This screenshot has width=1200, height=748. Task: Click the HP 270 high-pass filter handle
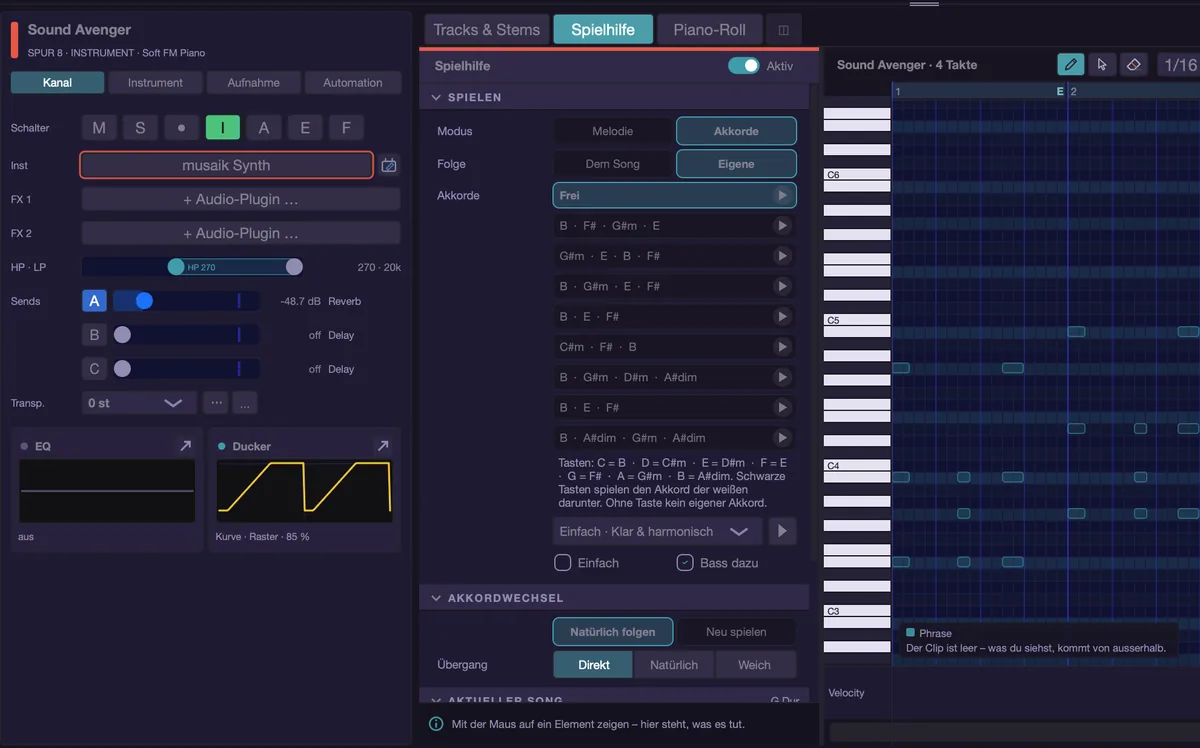click(x=176, y=267)
